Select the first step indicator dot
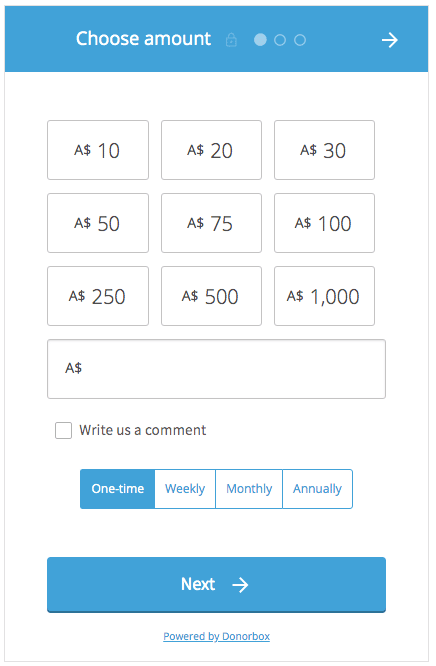 260,40
